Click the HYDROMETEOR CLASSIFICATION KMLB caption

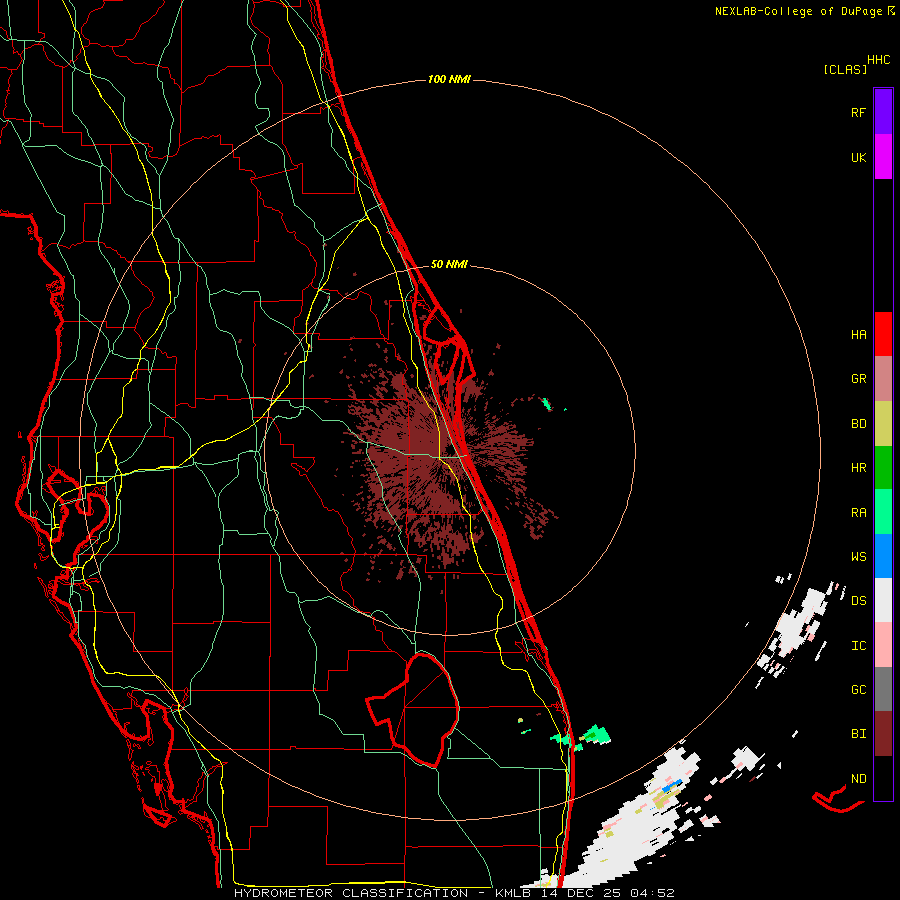(x=454, y=893)
